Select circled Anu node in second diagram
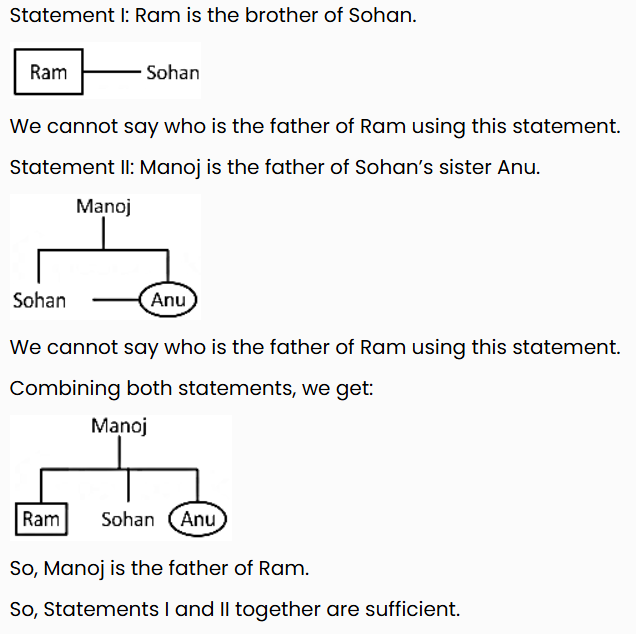The width and height of the screenshot is (636, 634). (x=168, y=300)
